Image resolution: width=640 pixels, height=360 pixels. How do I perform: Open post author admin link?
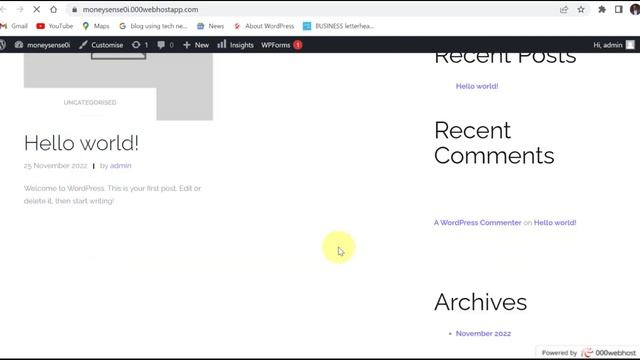[x=120, y=166]
